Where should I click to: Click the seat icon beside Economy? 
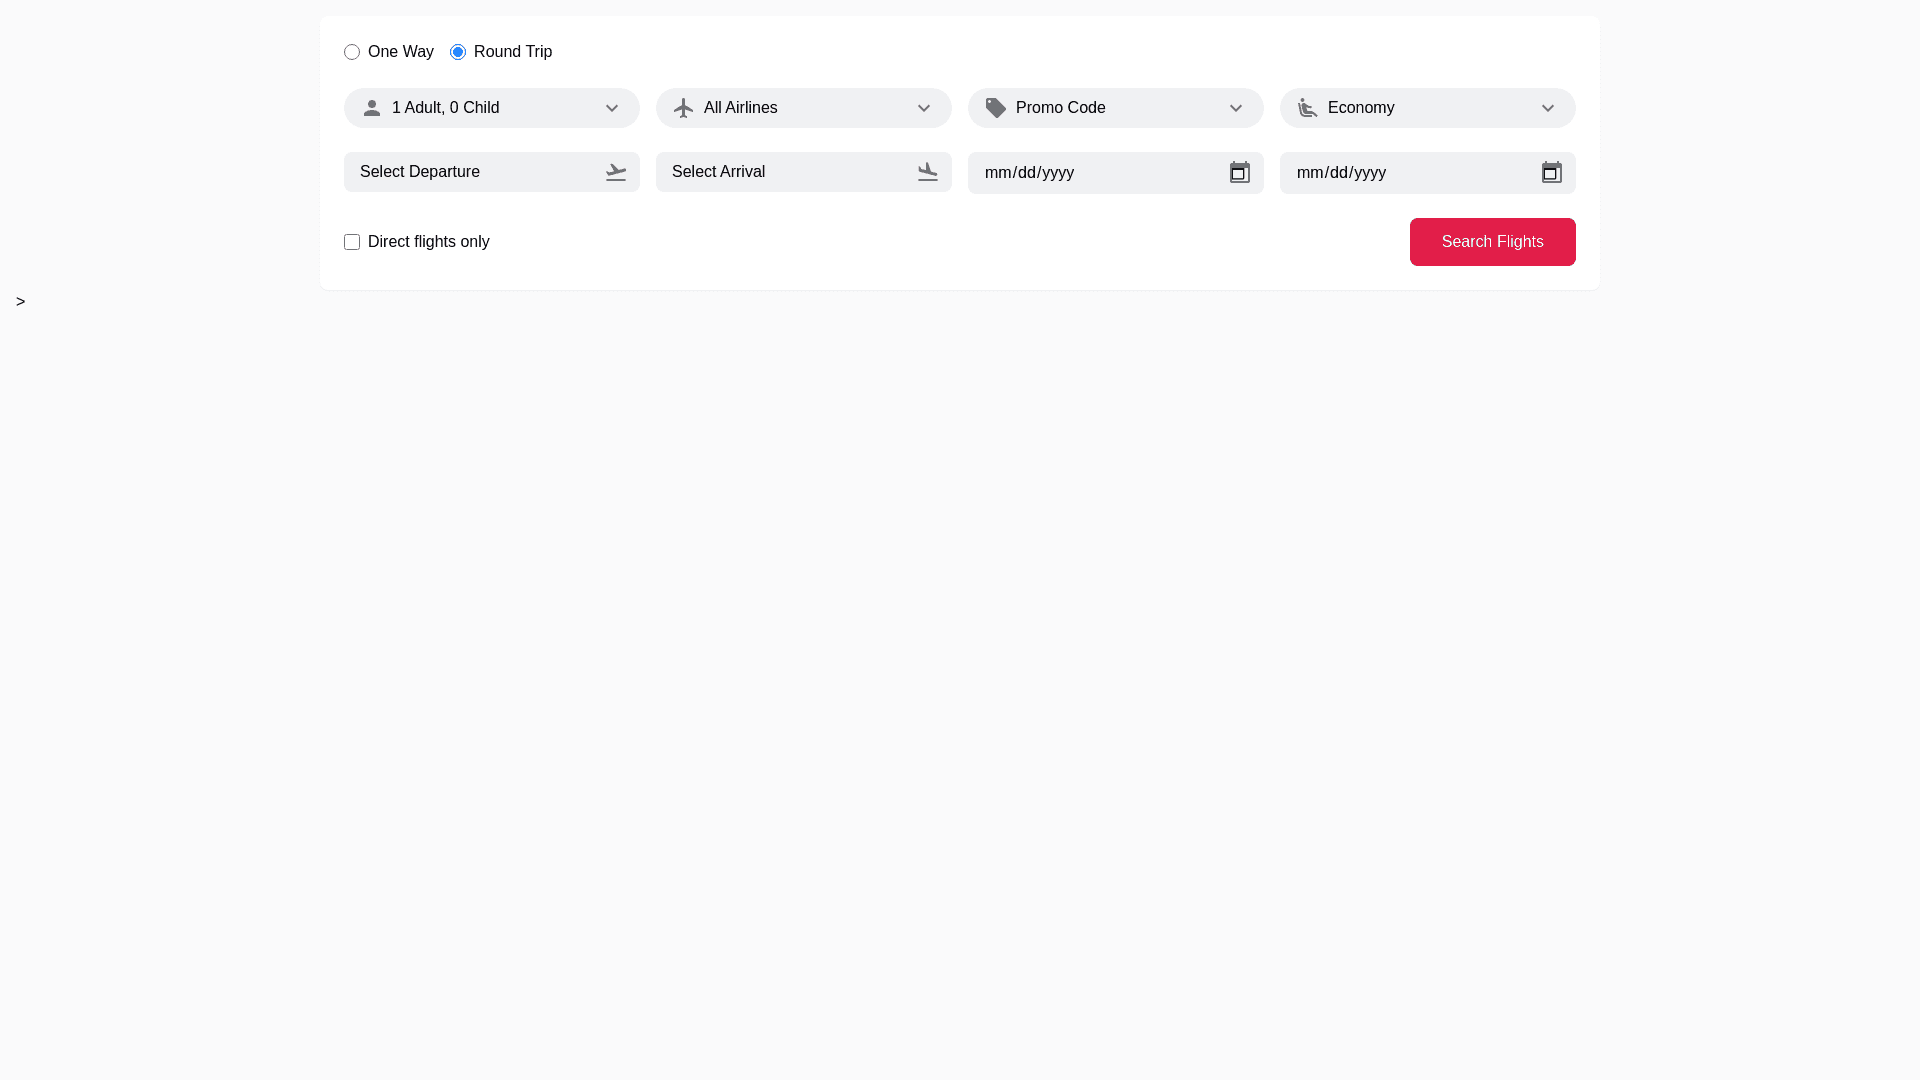coord(1308,108)
